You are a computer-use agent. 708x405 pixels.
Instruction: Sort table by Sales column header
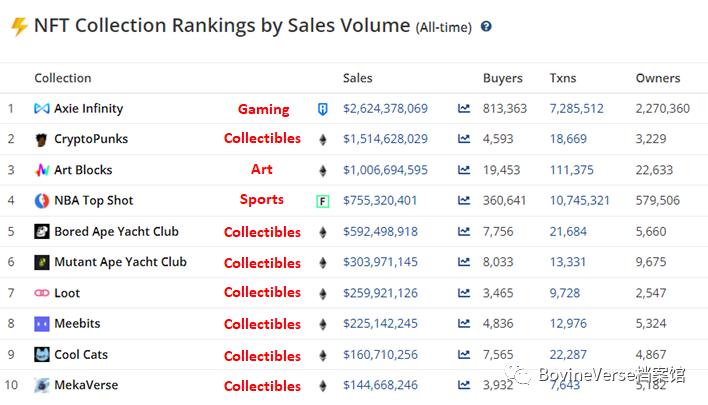pyautogui.click(x=357, y=78)
